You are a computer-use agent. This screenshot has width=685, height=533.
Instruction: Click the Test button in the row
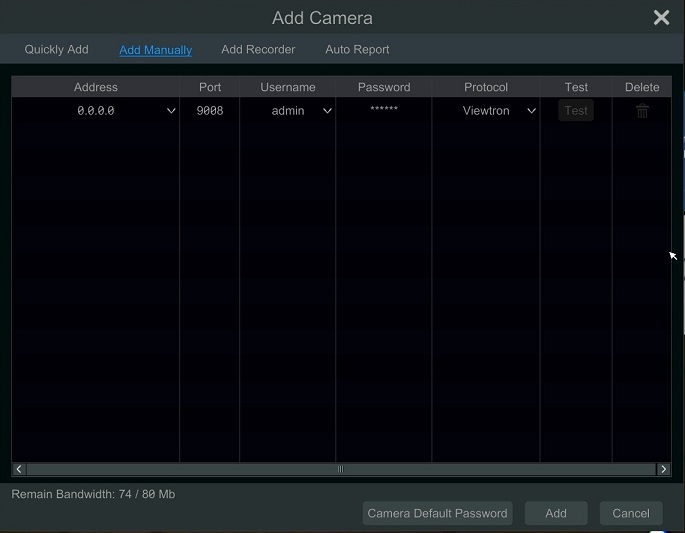pos(576,111)
